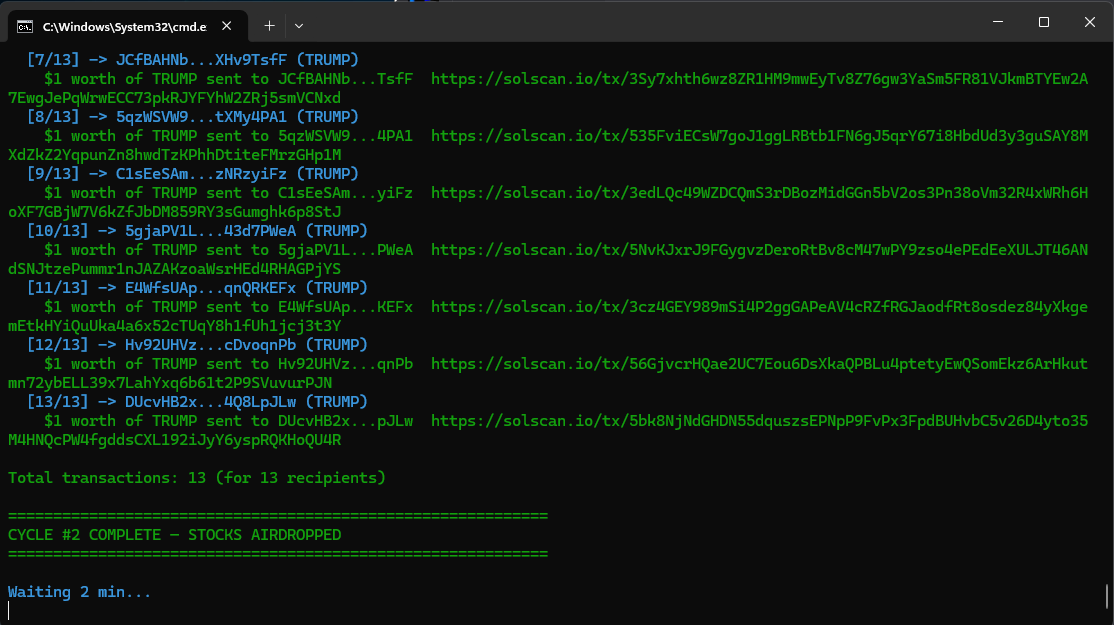Click the line '[9/13] -> C1sEeSAm...zNRzyiFz (TRUMP)'
Image resolution: width=1114 pixels, height=625 pixels.
193,173
